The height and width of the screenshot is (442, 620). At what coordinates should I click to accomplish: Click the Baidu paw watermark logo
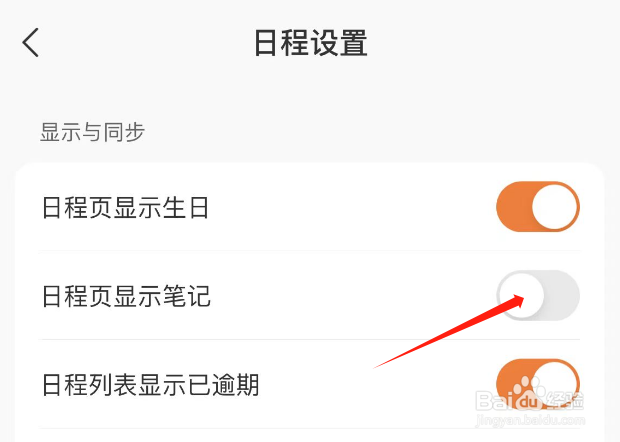pos(529,392)
